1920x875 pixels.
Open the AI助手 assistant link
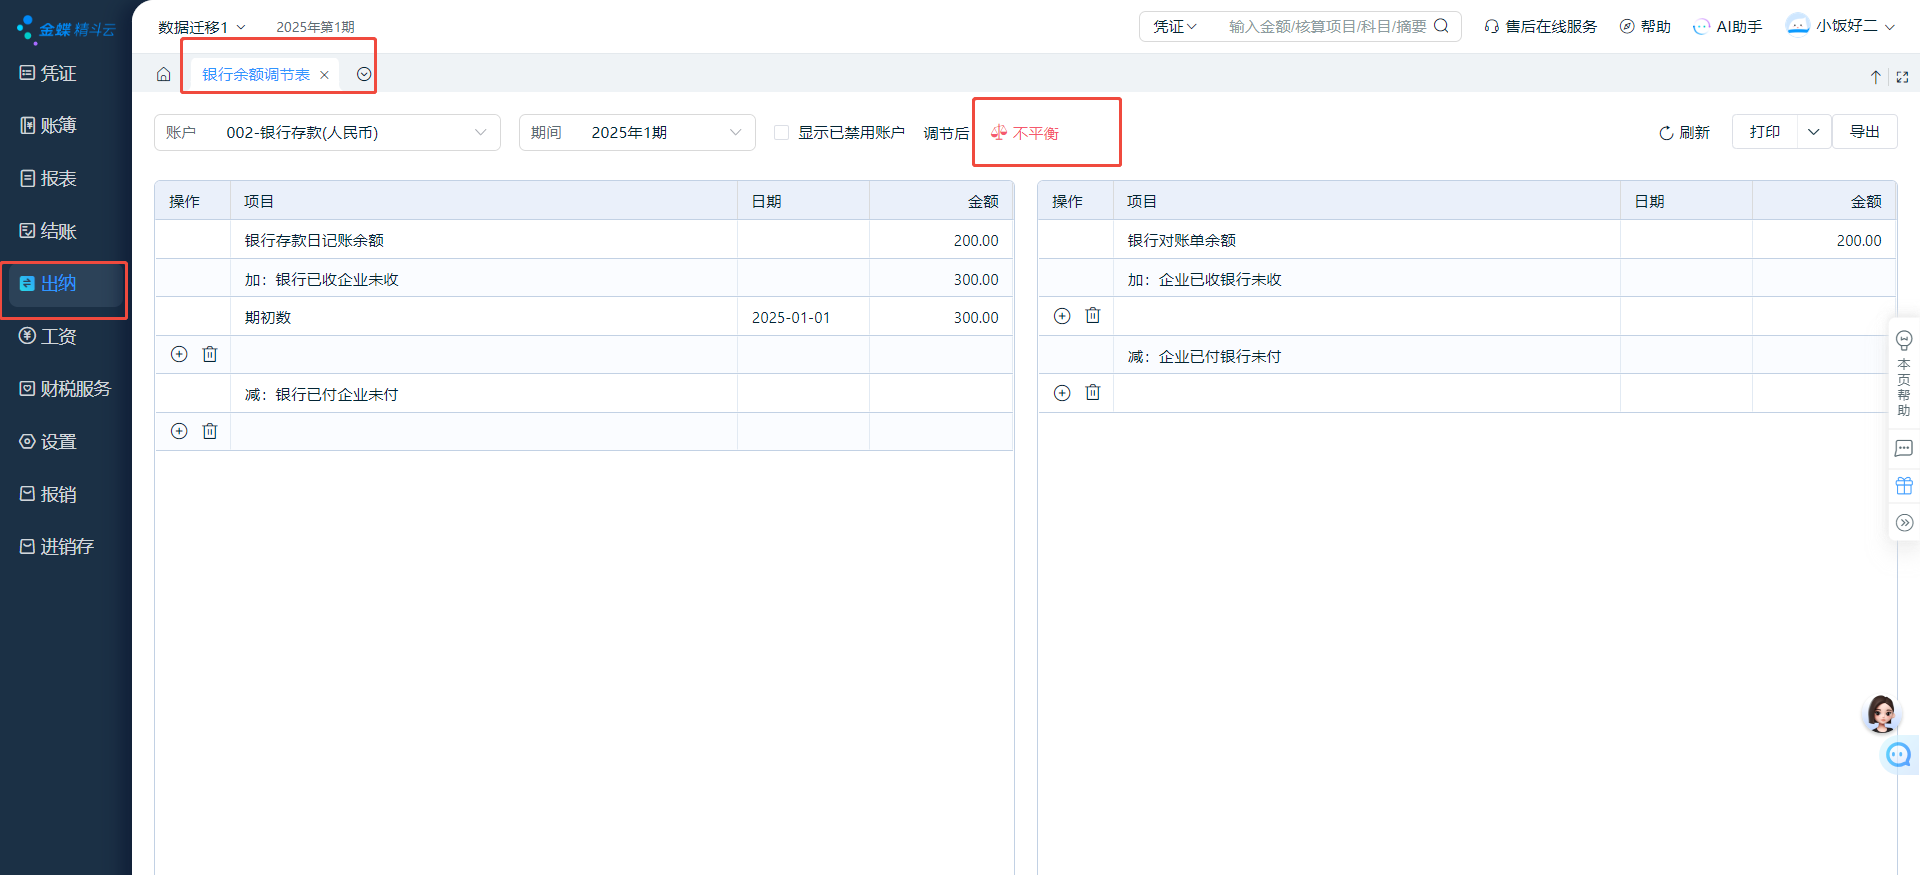(x=1727, y=27)
